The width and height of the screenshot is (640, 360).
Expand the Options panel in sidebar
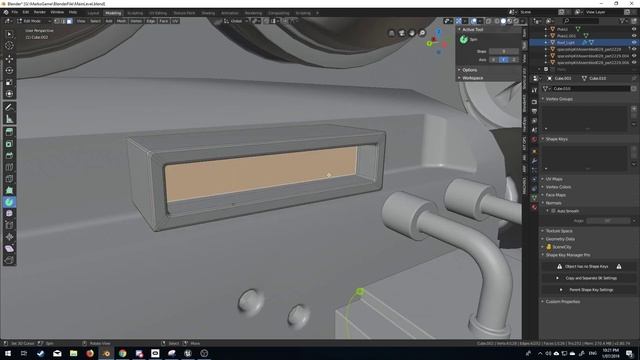469,70
